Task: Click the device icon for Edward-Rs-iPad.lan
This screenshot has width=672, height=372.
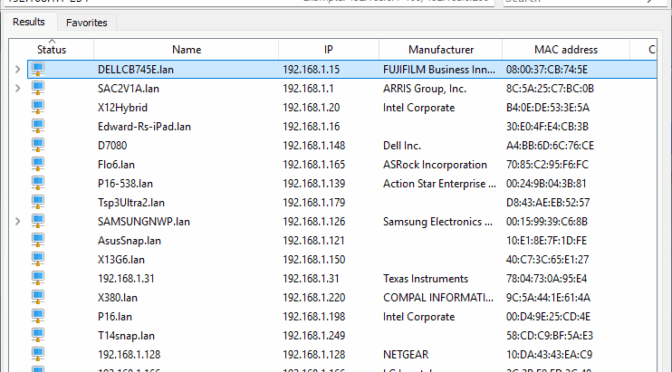Action: 38,126
